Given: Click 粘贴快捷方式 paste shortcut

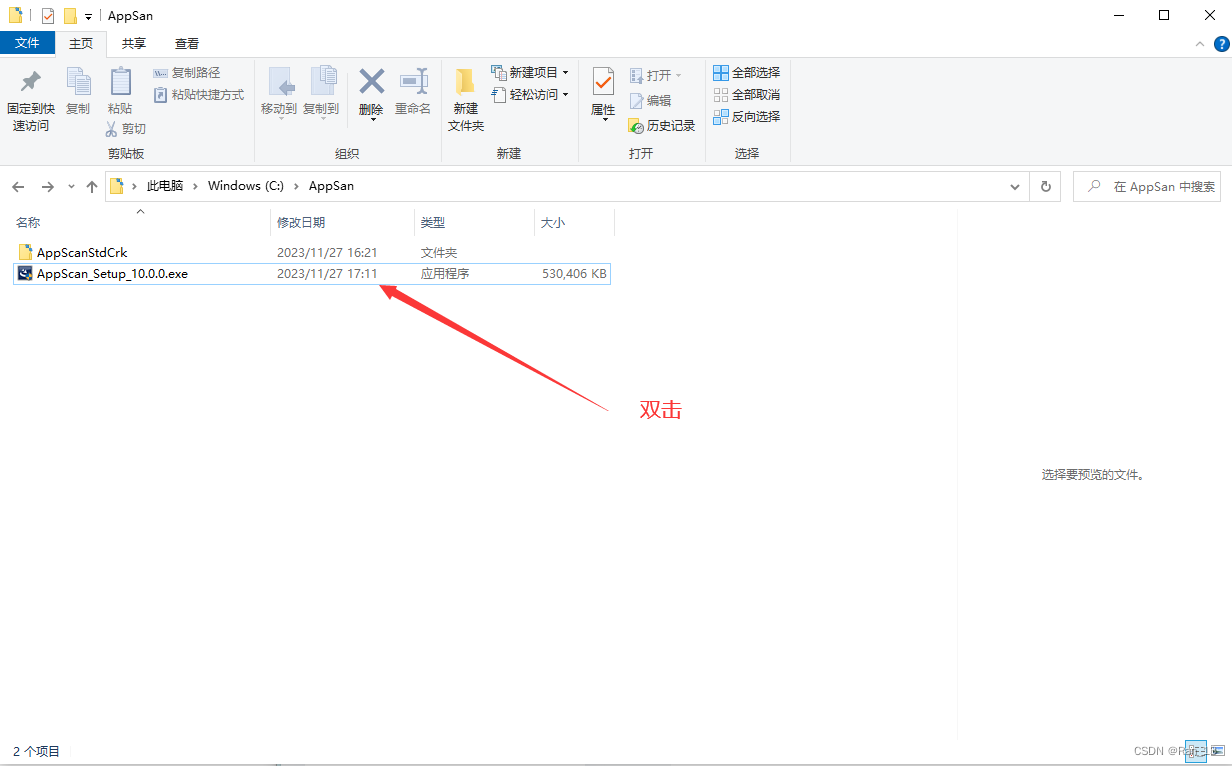Looking at the screenshot, I should (x=199, y=94).
